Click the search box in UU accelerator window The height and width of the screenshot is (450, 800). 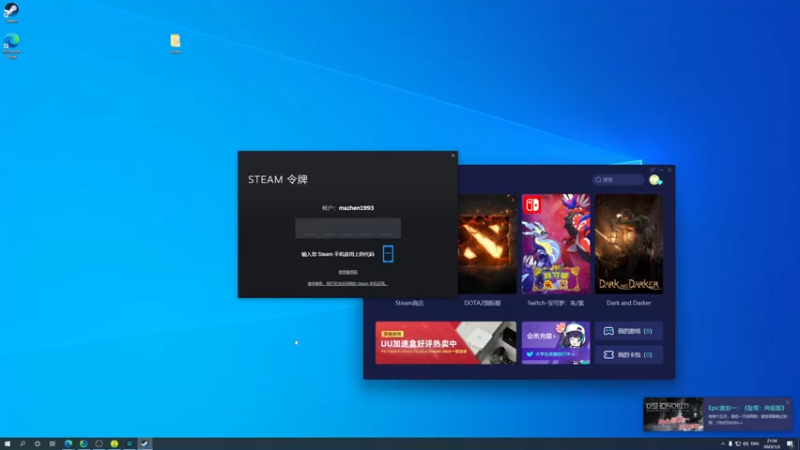(618, 180)
